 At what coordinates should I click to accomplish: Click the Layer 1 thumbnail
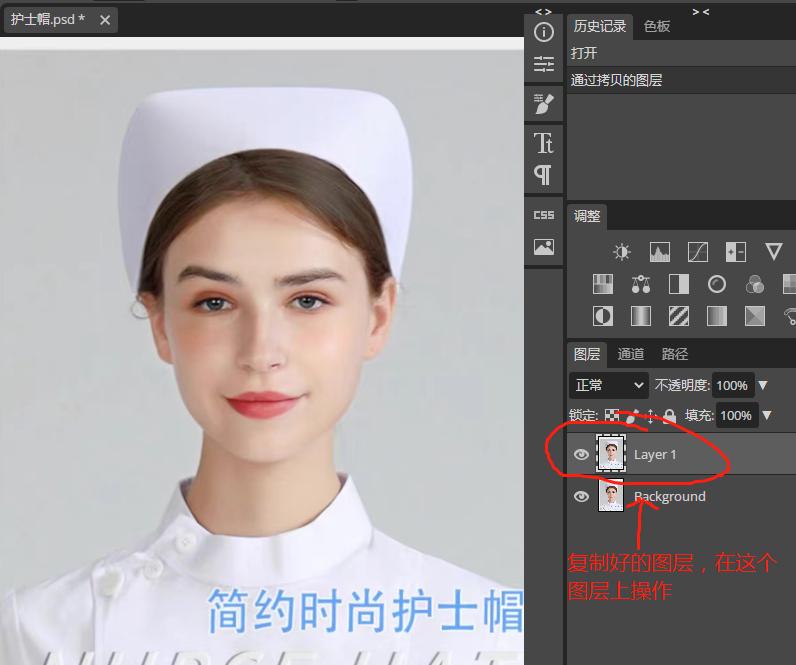point(611,453)
